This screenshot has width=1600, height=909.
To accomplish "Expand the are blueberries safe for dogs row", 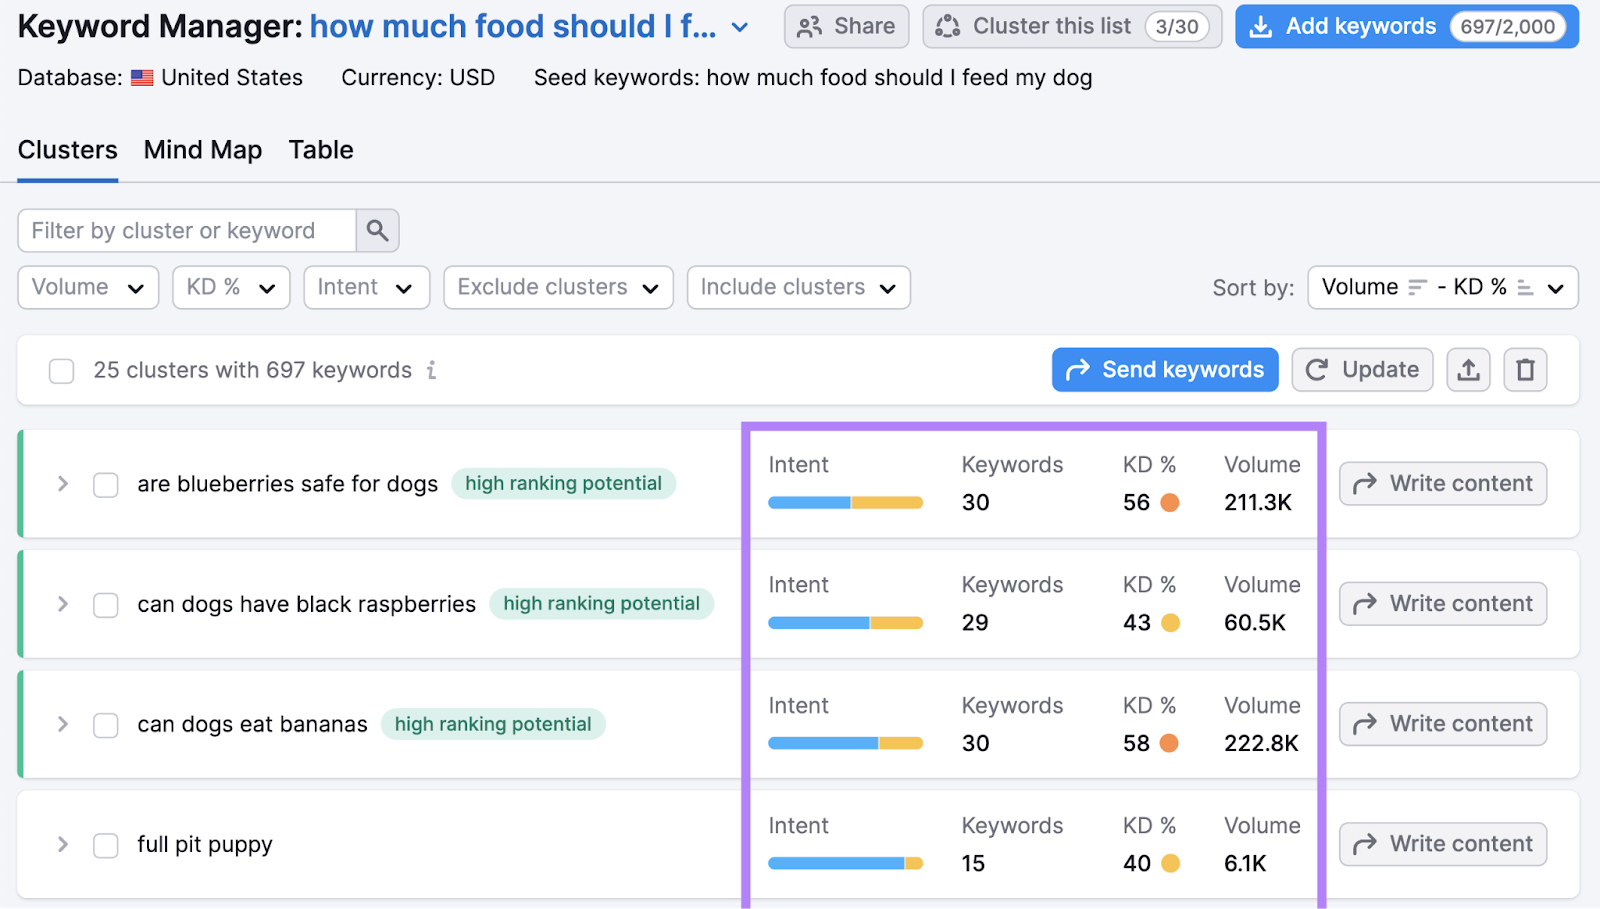I will [x=63, y=484].
